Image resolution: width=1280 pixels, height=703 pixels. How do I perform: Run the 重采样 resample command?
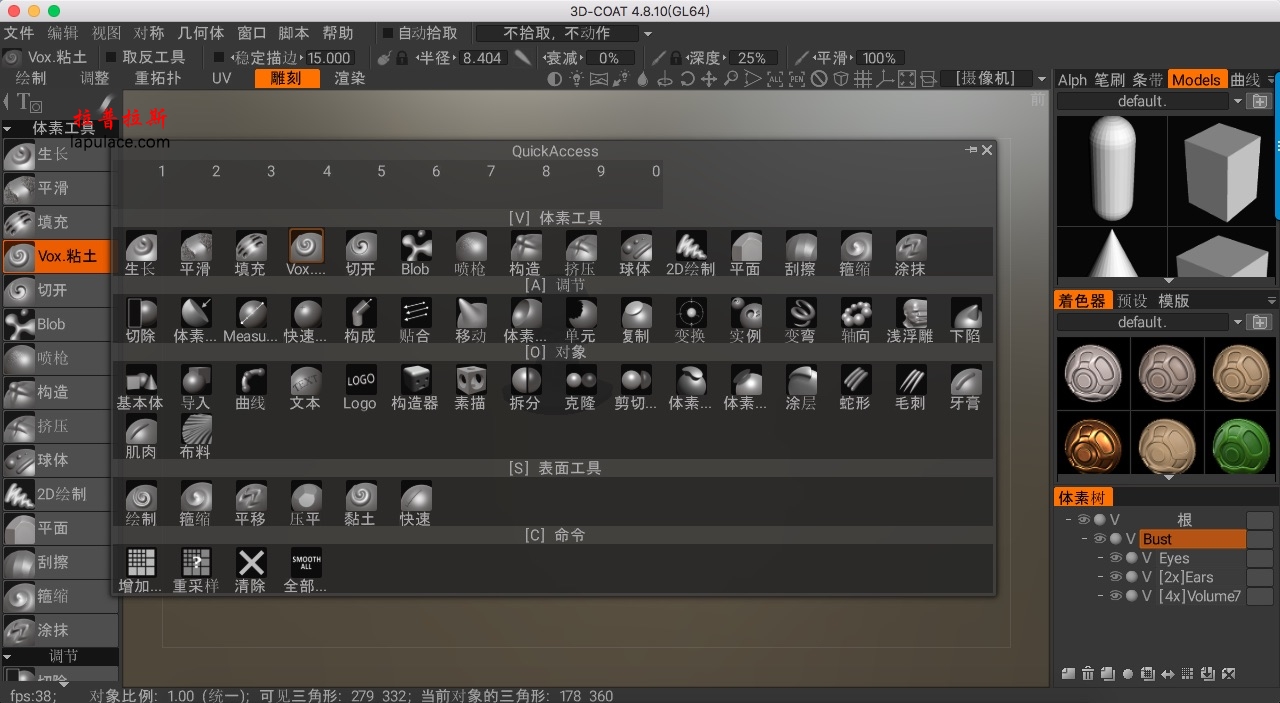pyautogui.click(x=195, y=570)
